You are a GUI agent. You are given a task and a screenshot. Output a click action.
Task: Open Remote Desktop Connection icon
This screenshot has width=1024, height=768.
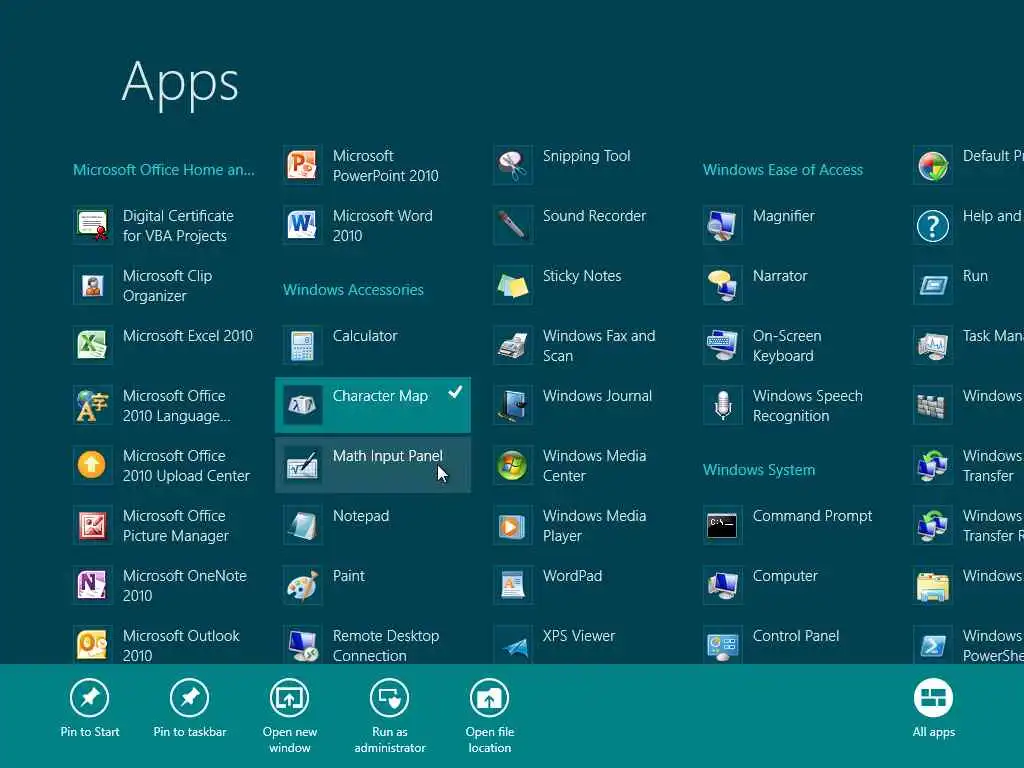tap(302, 645)
